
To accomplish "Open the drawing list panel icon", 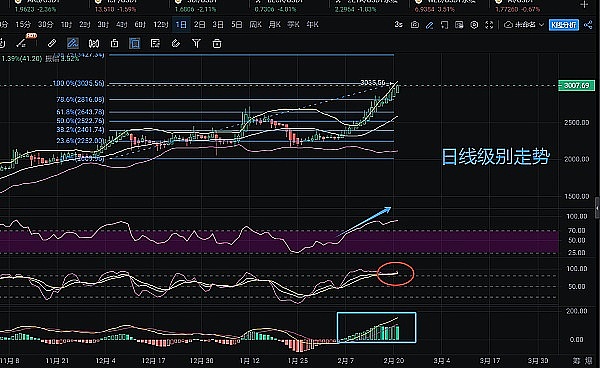I will tap(155, 43).
